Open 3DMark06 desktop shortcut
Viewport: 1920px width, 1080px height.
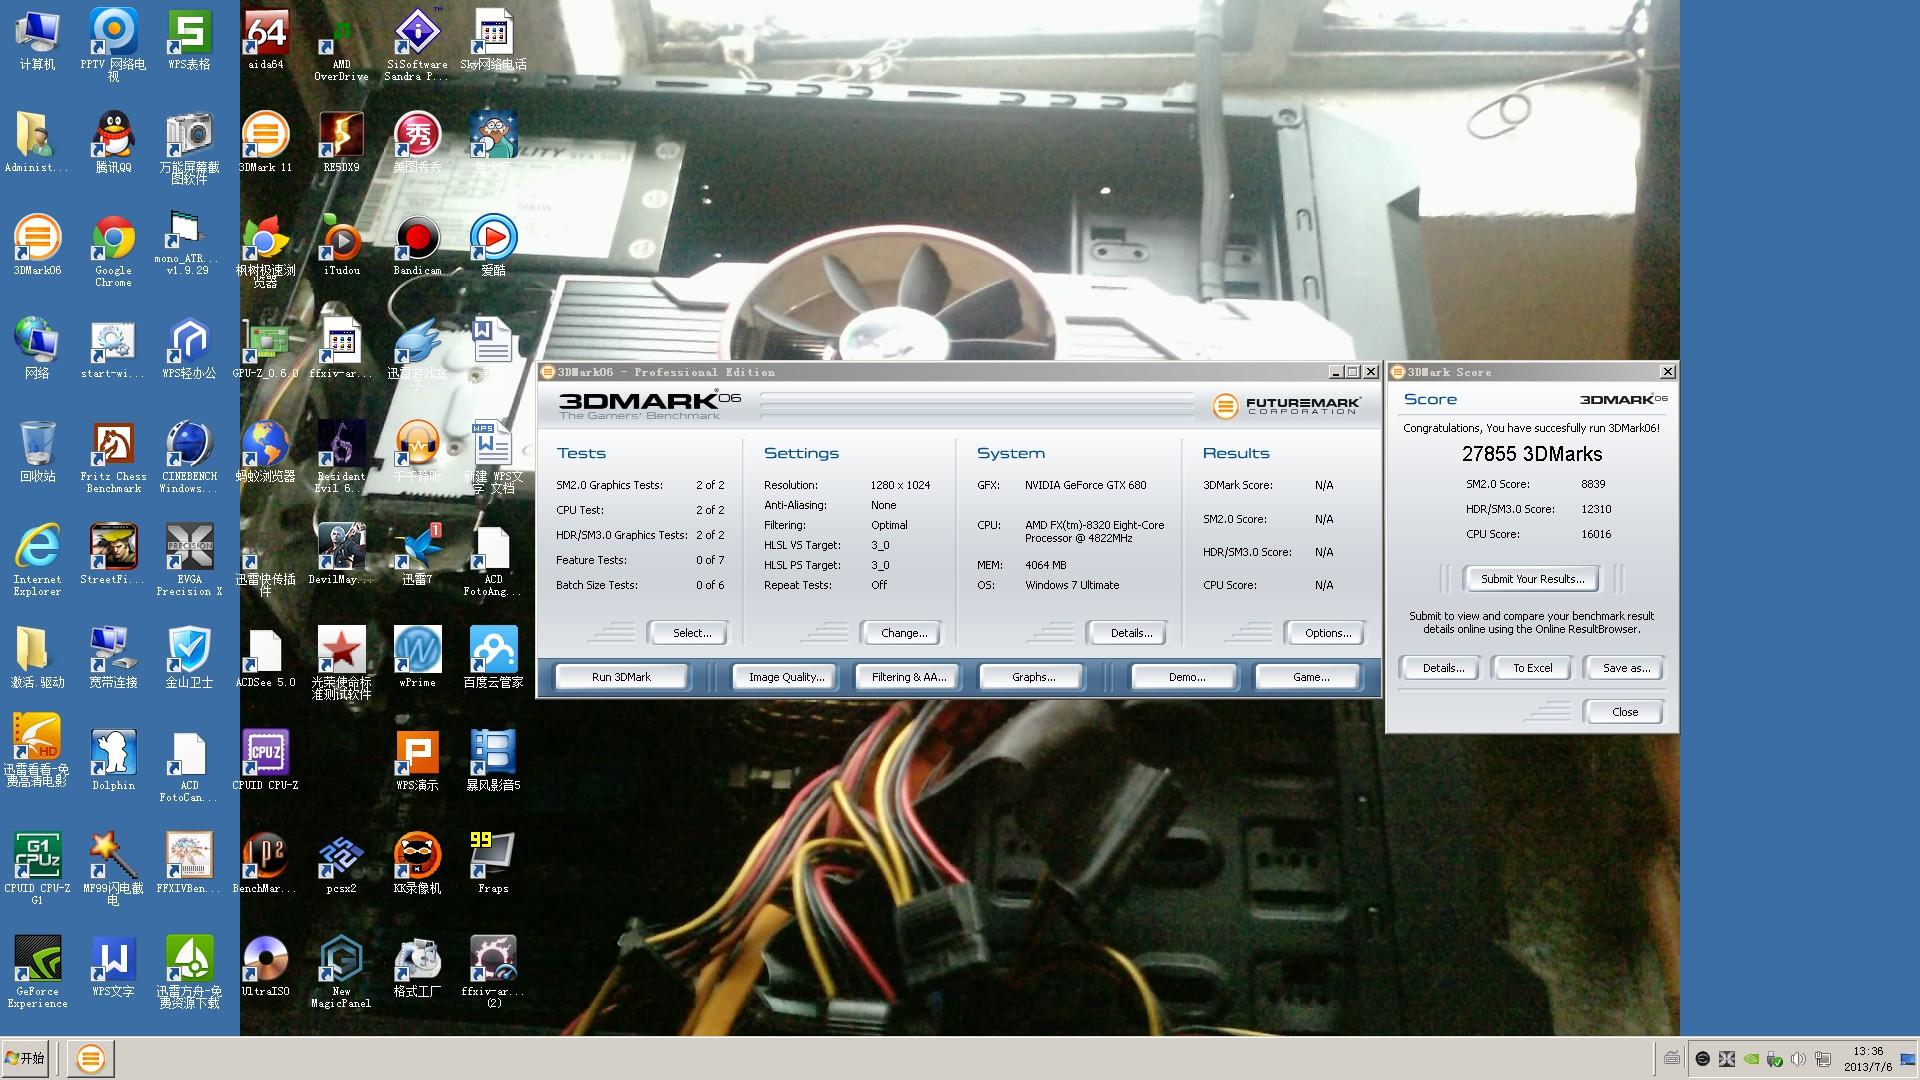37,245
